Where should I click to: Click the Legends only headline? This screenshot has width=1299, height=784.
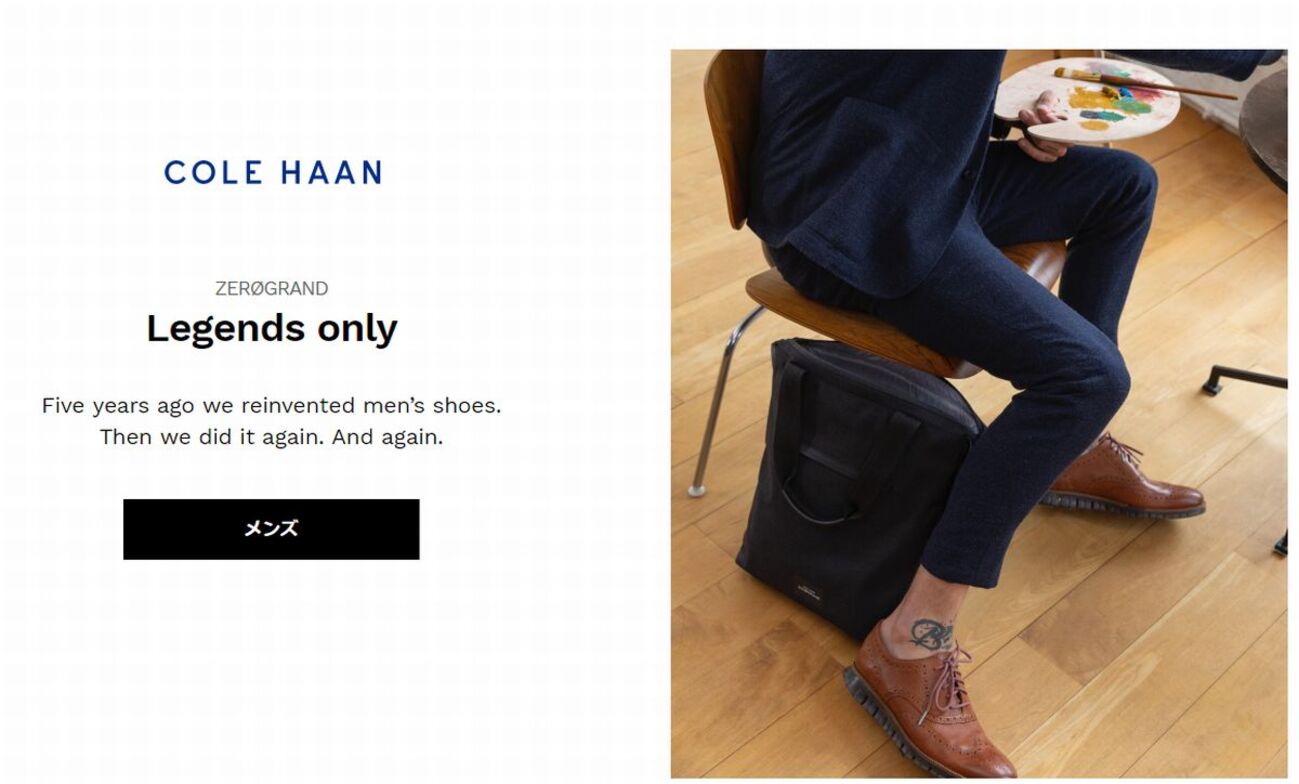click(271, 328)
